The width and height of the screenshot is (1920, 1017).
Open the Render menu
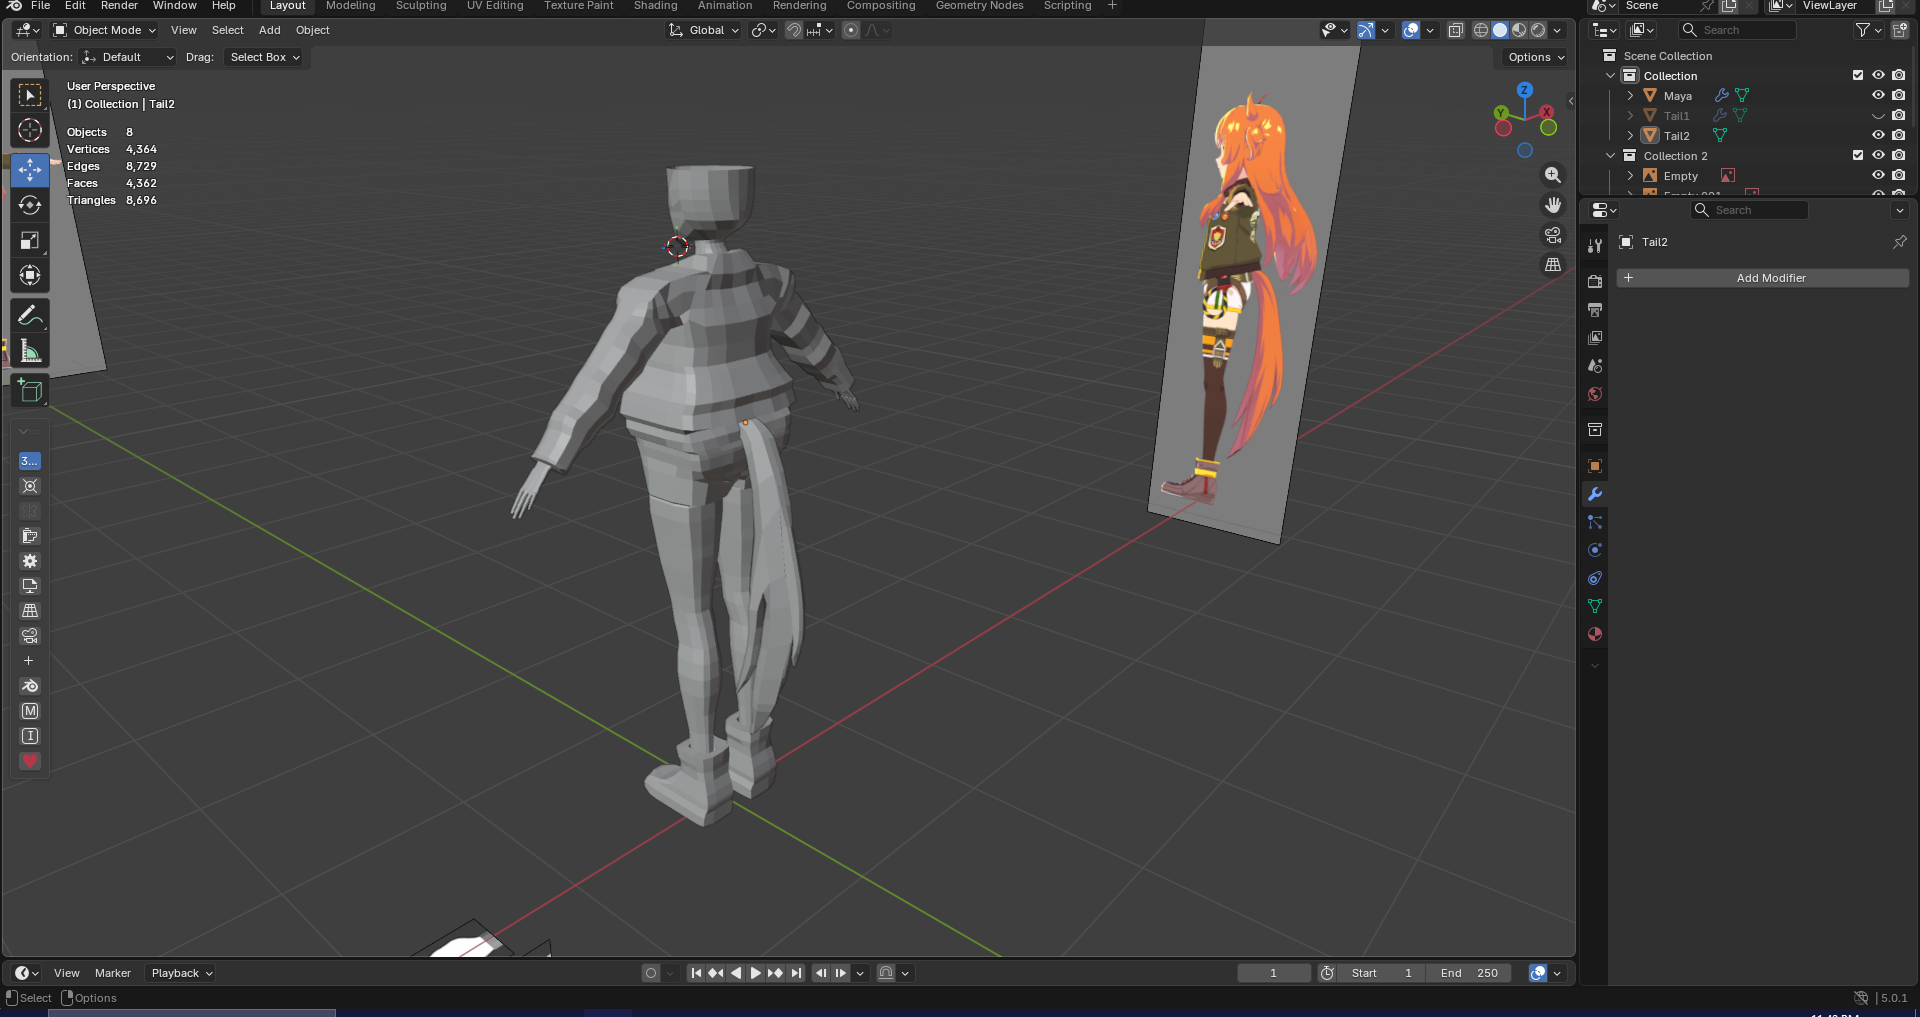119,6
